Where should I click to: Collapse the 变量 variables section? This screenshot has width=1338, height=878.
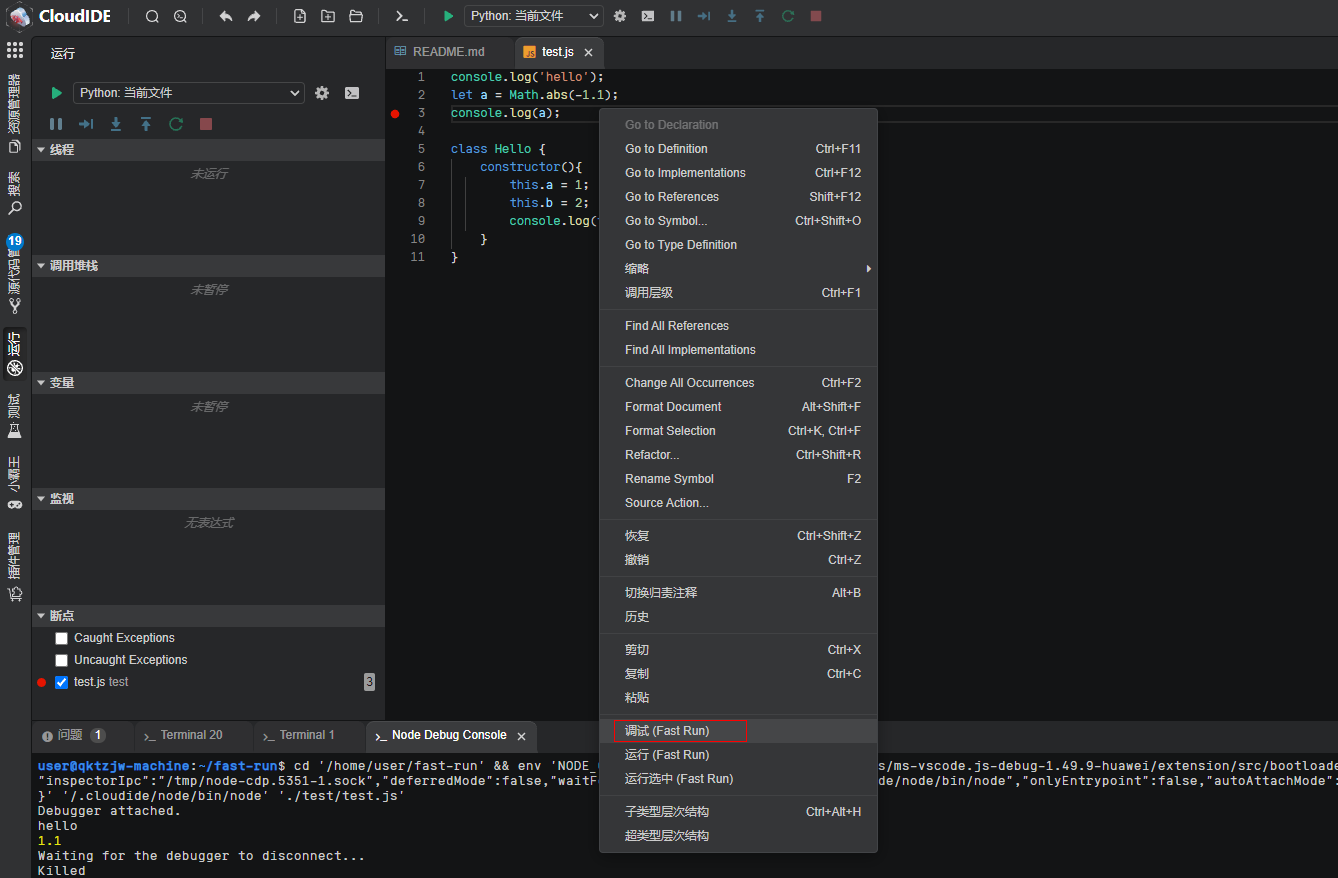coord(62,383)
